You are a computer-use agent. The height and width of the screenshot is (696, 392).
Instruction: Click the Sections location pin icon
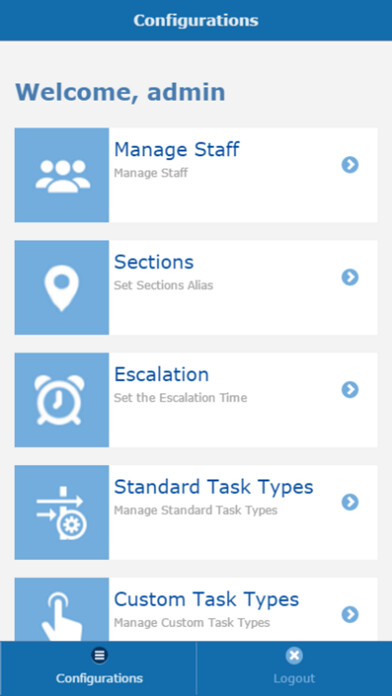coord(62,288)
